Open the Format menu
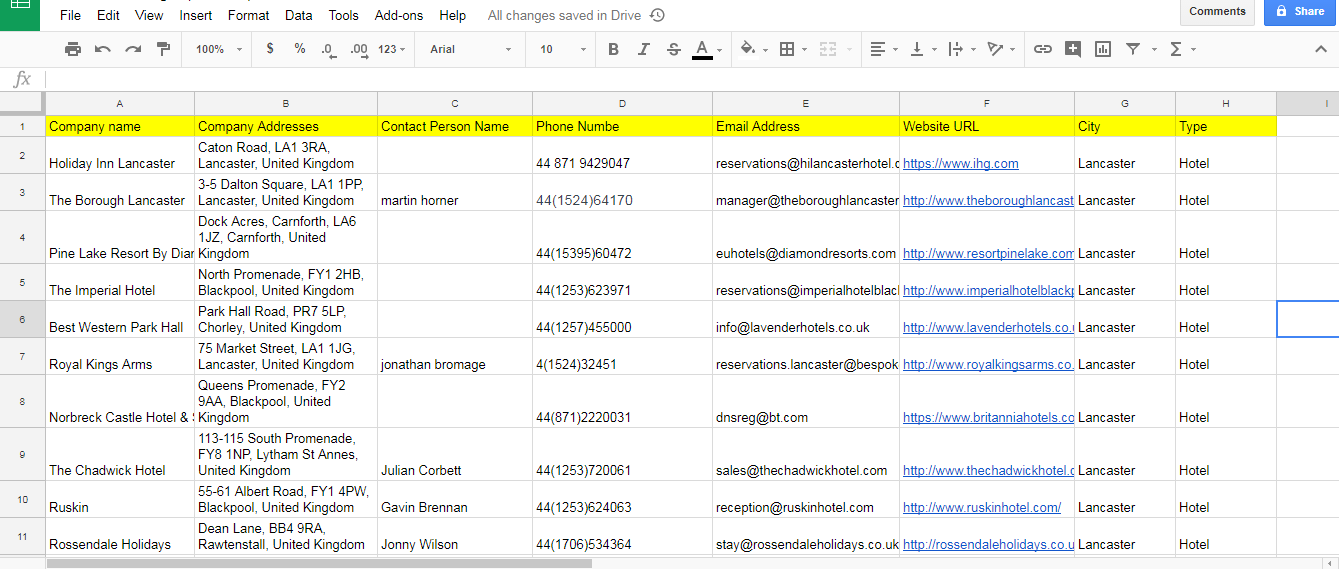This screenshot has width=1339, height=569. pos(248,15)
